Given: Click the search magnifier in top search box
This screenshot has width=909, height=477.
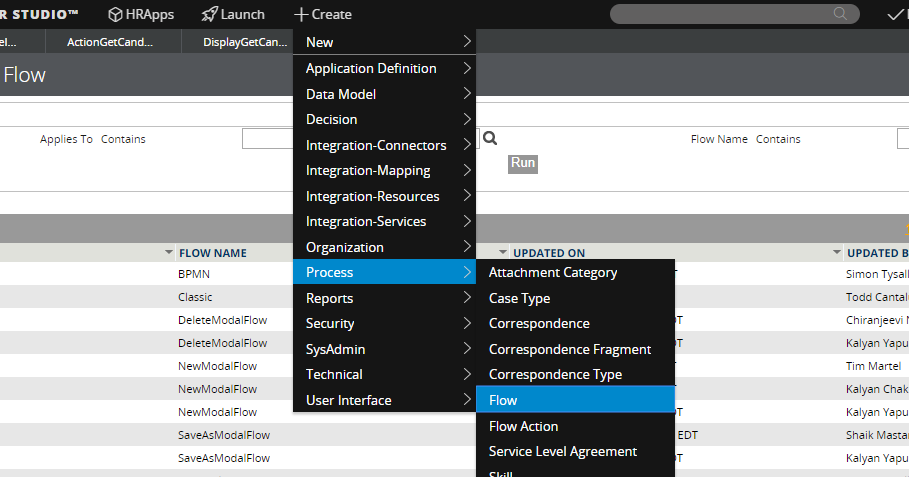Looking at the screenshot, I should (840, 13).
